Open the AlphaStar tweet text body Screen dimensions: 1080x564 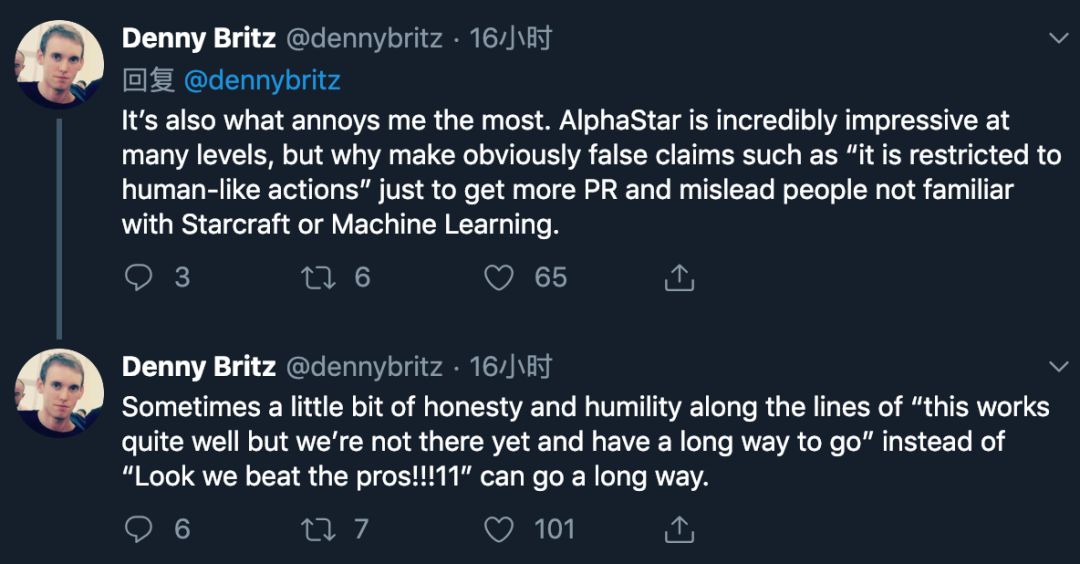point(560,172)
